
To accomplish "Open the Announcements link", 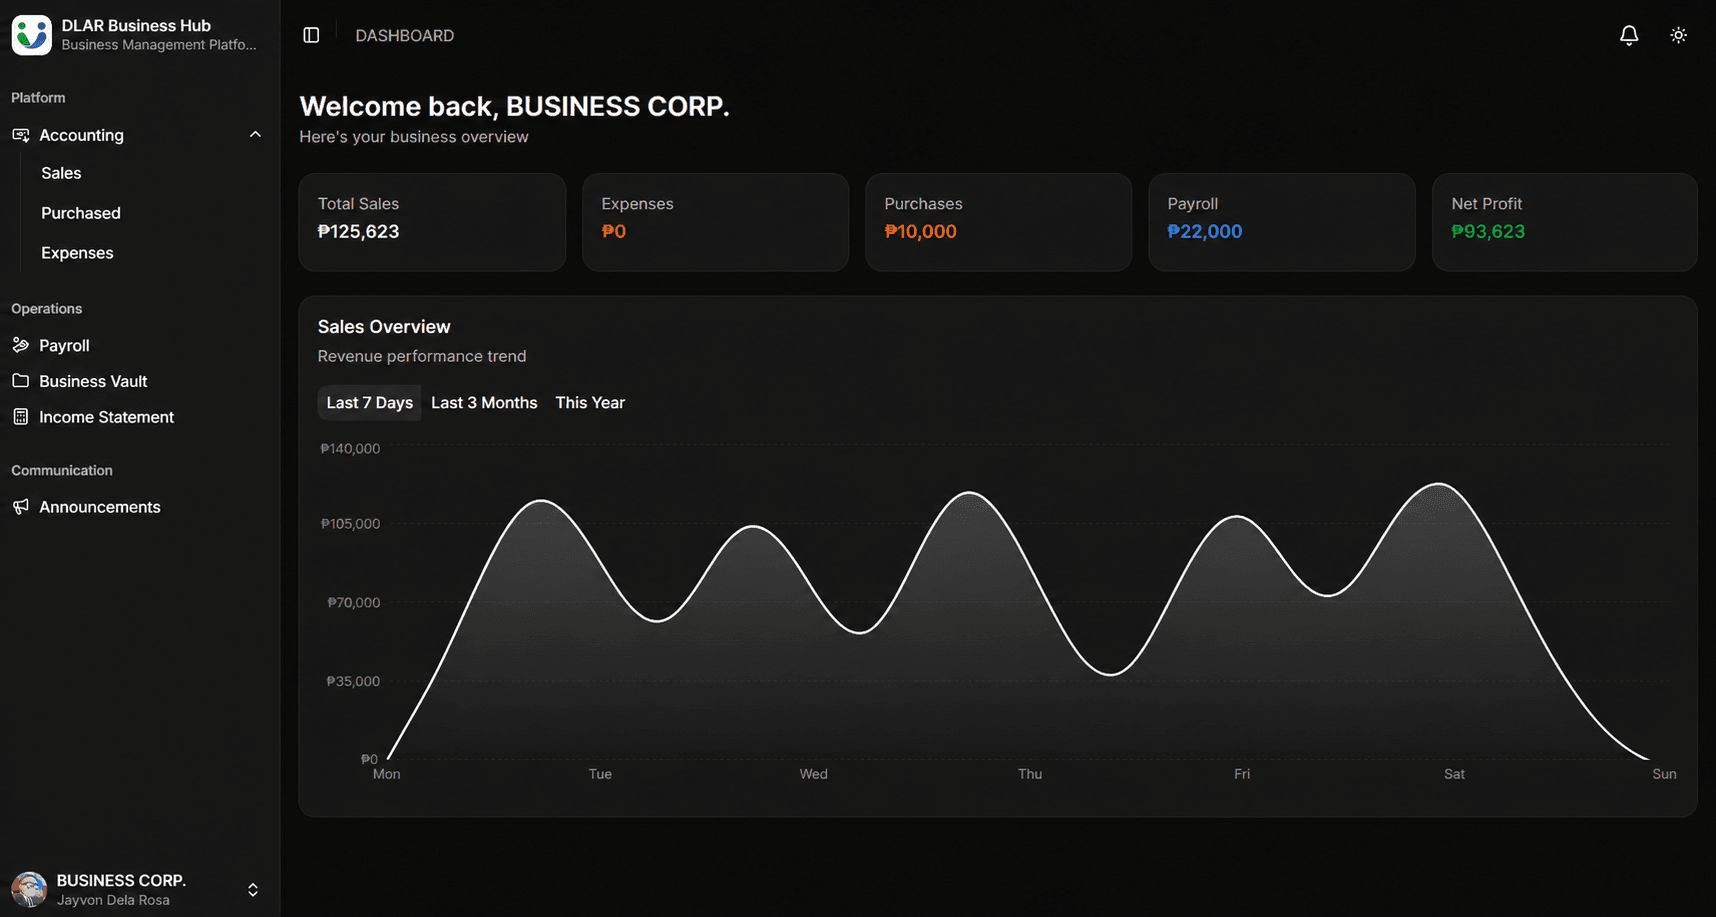I will click(x=100, y=507).
